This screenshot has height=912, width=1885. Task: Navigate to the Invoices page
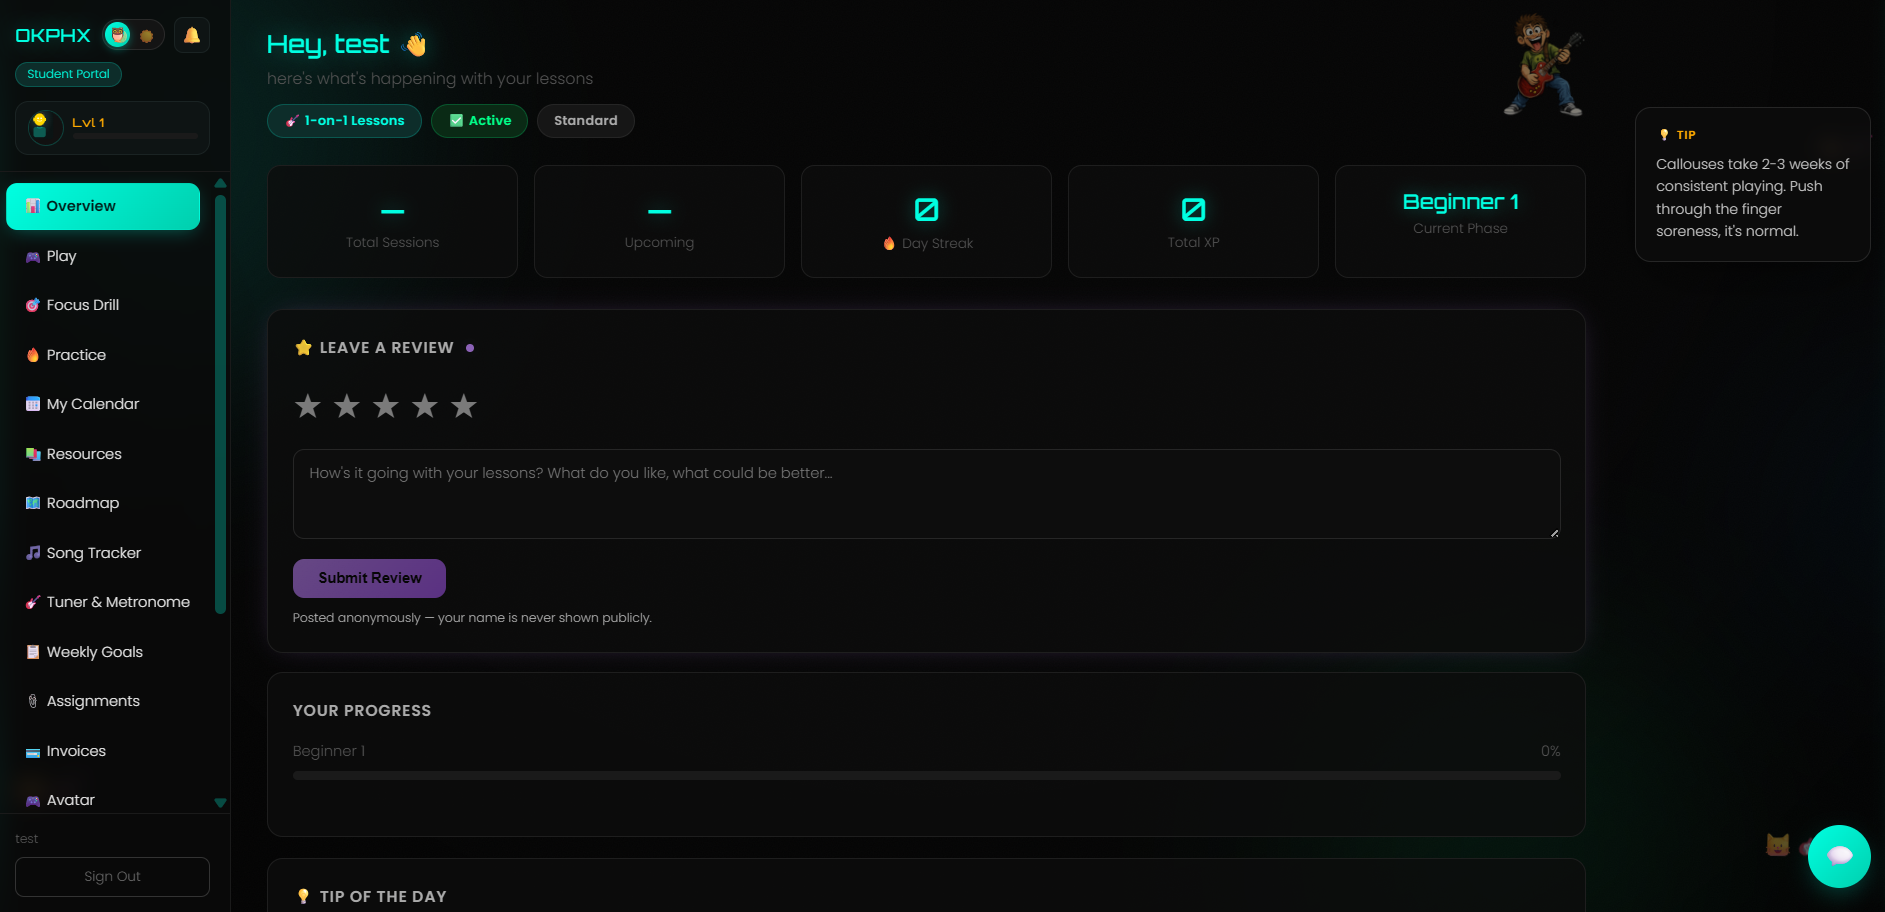[x=103, y=751]
